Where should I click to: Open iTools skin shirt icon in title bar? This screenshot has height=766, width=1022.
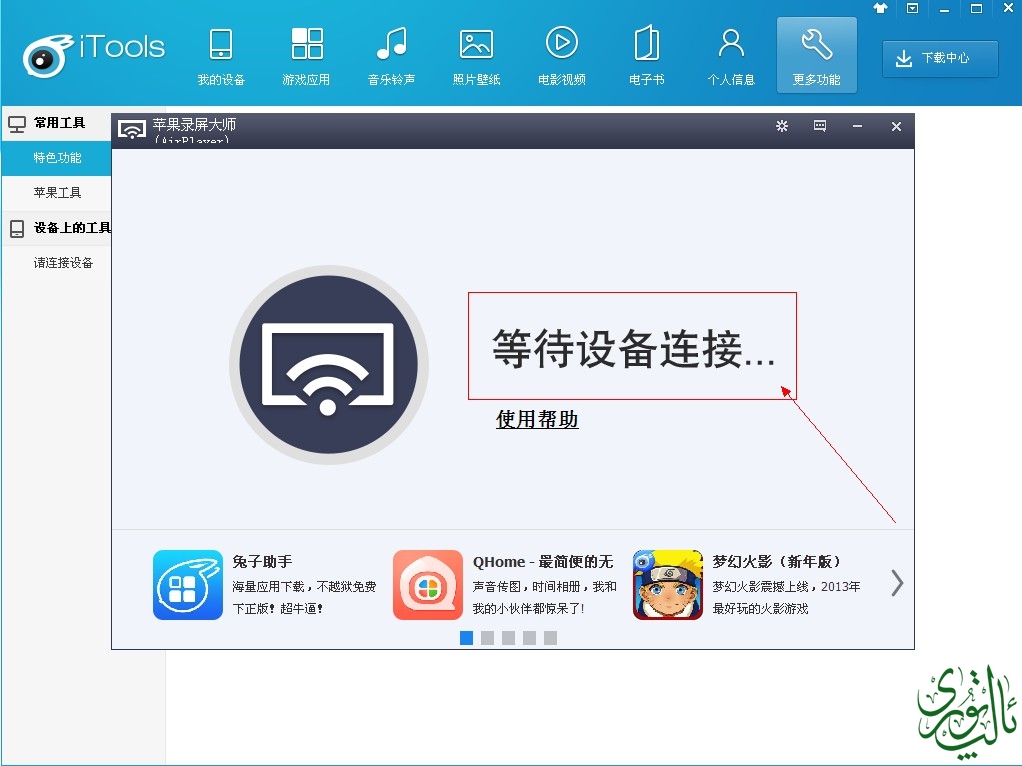point(880,8)
